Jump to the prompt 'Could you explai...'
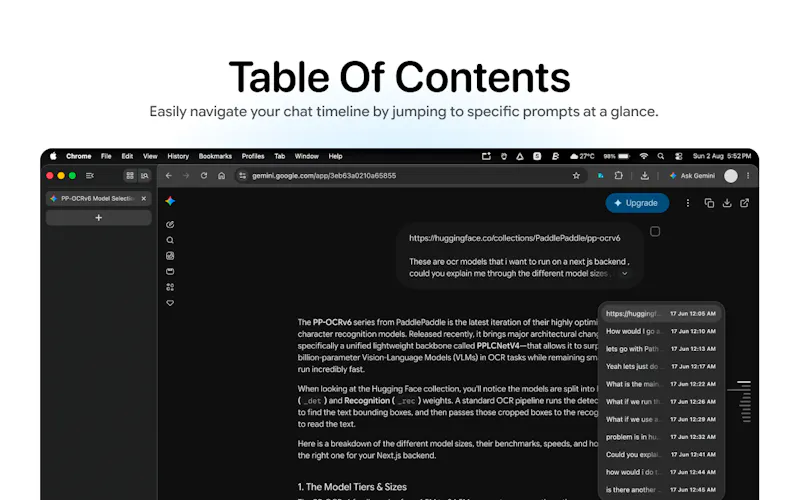This screenshot has height=500, width=800. pyautogui.click(x=661, y=455)
